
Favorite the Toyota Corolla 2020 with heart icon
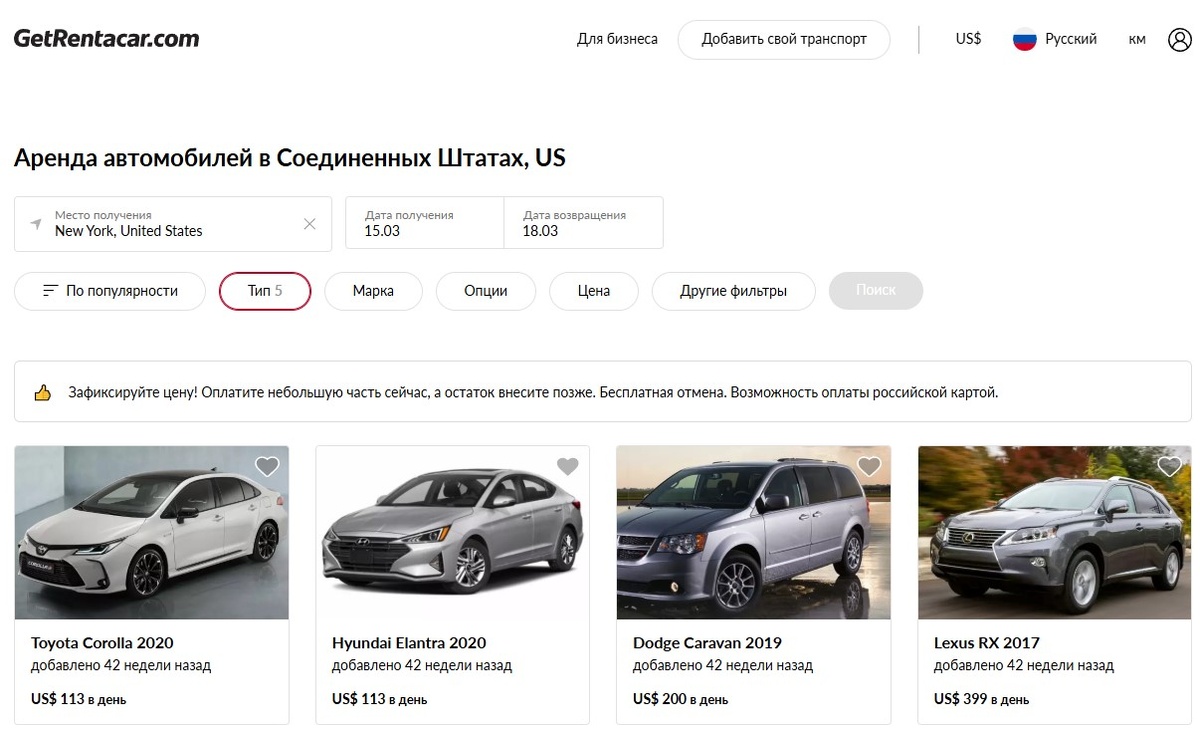pyautogui.click(x=267, y=466)
